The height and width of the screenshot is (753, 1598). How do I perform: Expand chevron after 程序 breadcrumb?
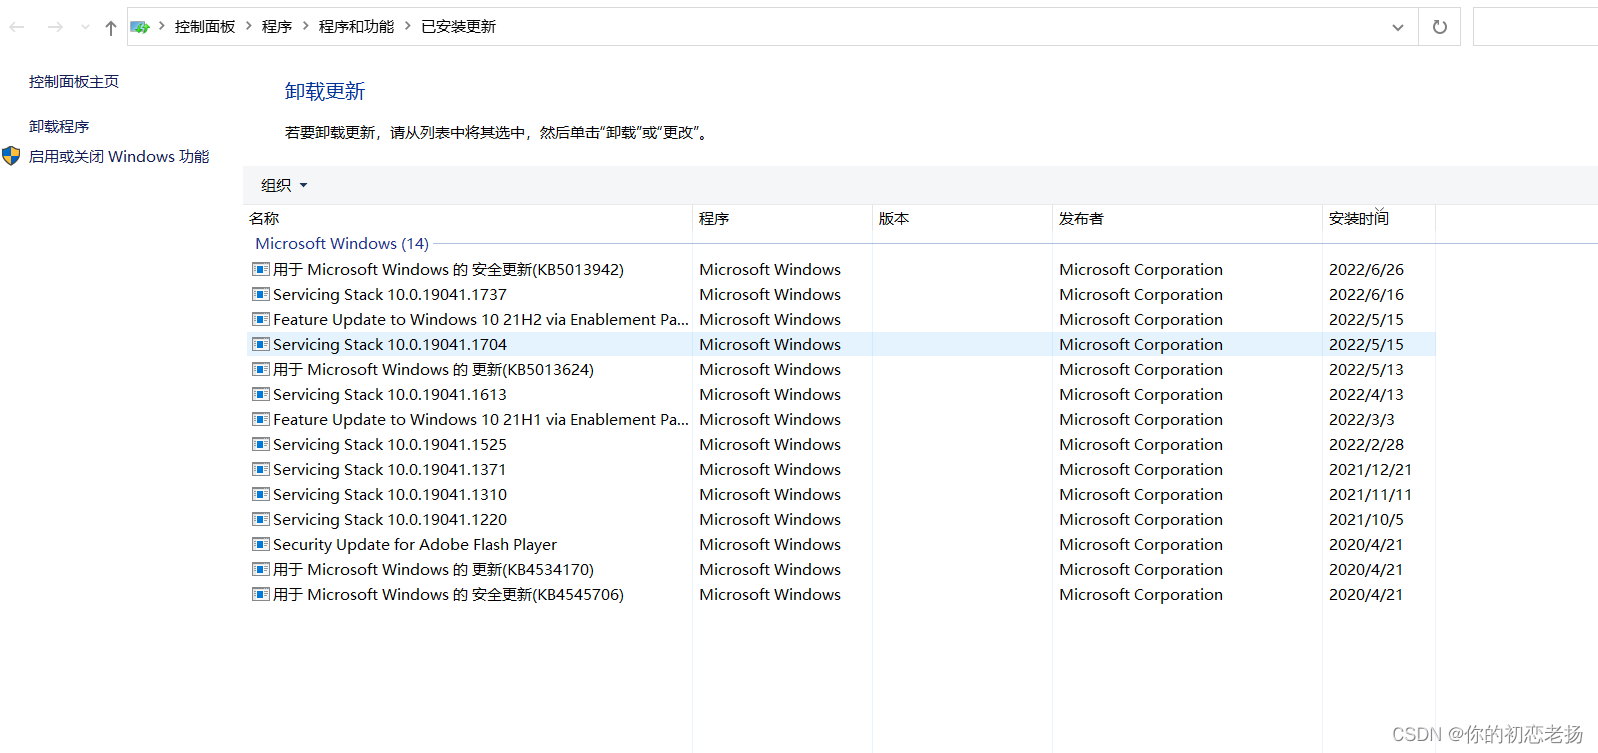tap(305, 27)
